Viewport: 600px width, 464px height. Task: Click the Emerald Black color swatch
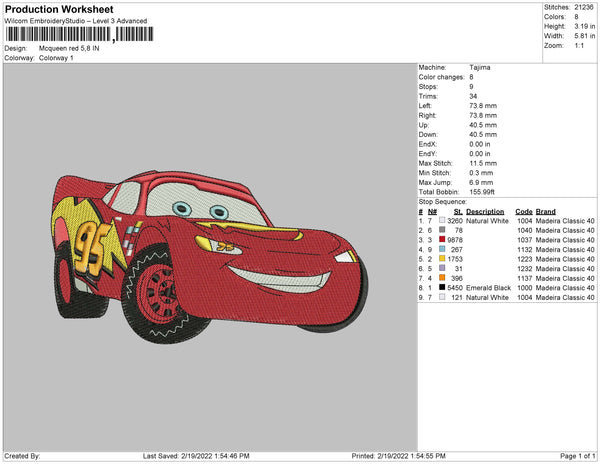pyautogui.click(x=442, y=287)
